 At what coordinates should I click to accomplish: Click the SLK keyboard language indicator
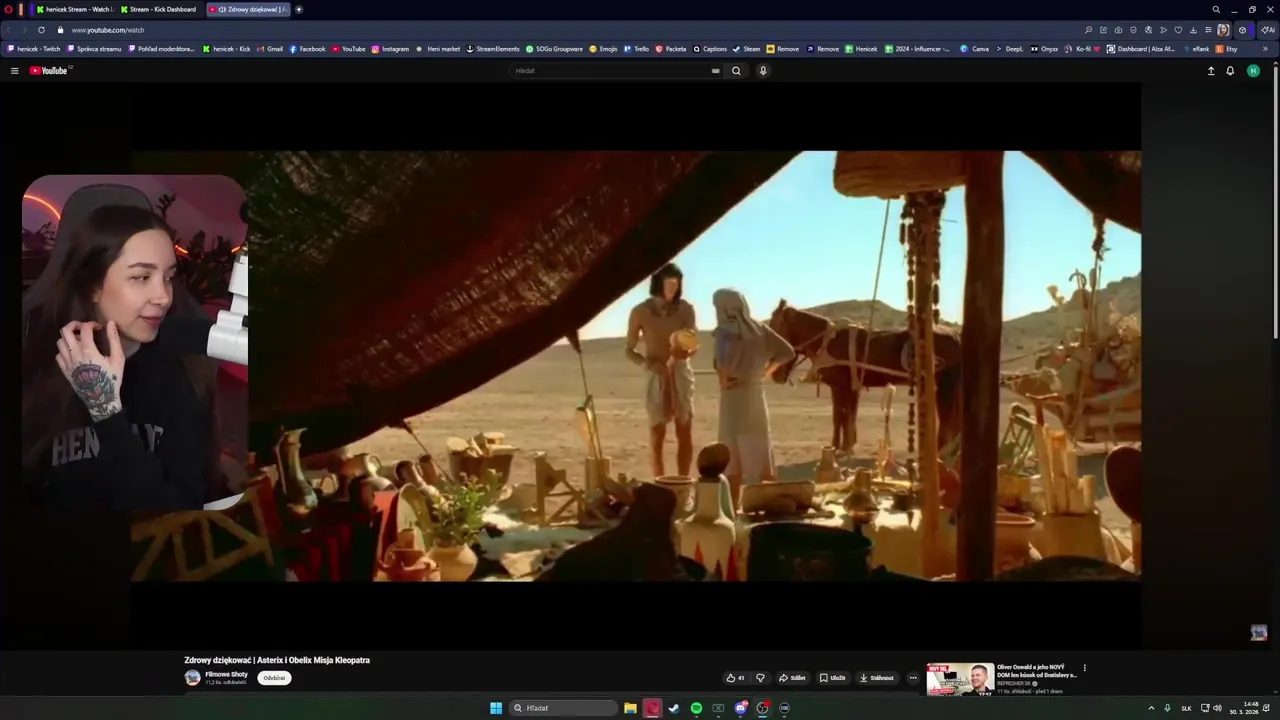(1186, 708)
